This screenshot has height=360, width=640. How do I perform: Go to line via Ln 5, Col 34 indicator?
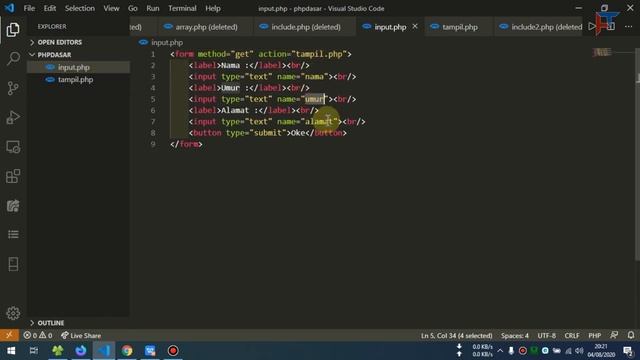(x=456, y=336)
